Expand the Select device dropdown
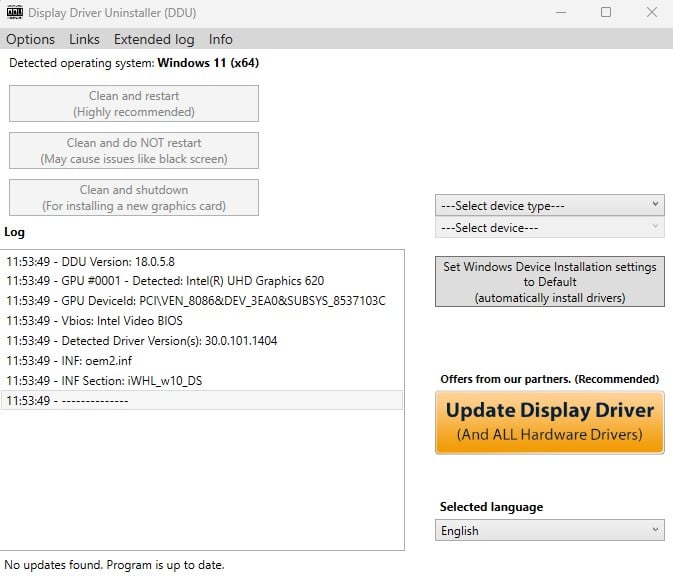The height and width of the screenshot is (585, 673). point(549,228)
